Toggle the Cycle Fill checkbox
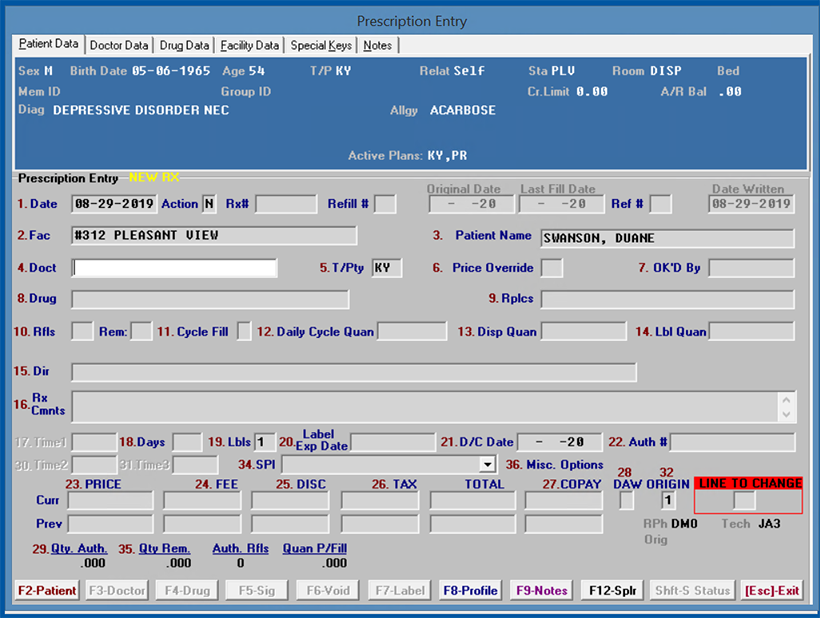The width and height of the screenshot is (820, 618). pyautogui.click(x=244, y=332)
